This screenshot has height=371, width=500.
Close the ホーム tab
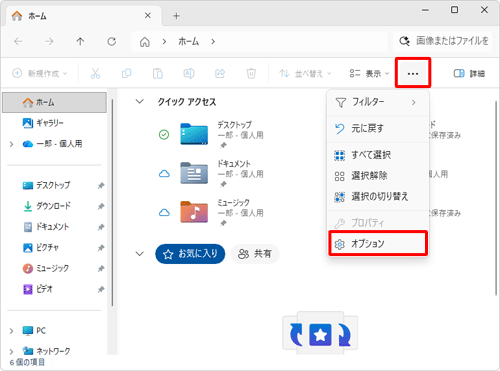click(148, 16)
